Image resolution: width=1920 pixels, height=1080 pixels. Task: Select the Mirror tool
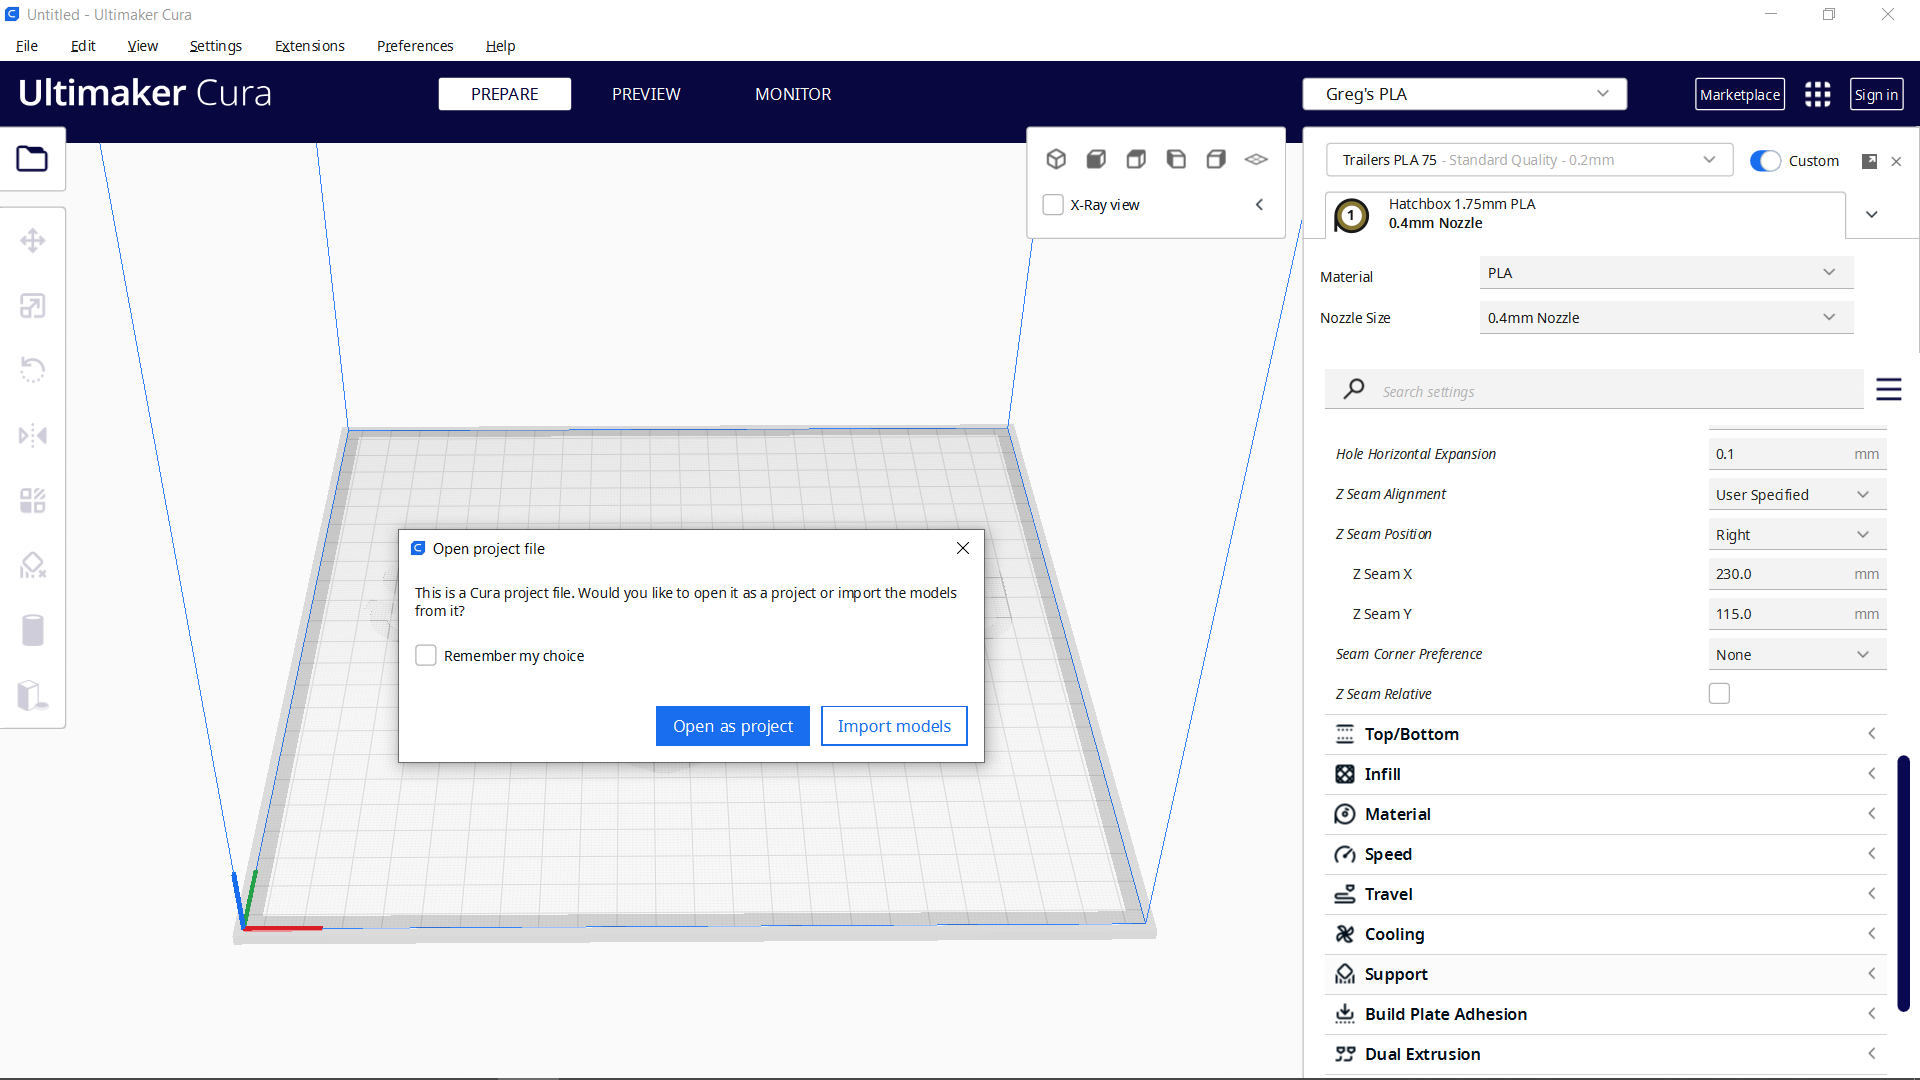[x=33, y=435]
